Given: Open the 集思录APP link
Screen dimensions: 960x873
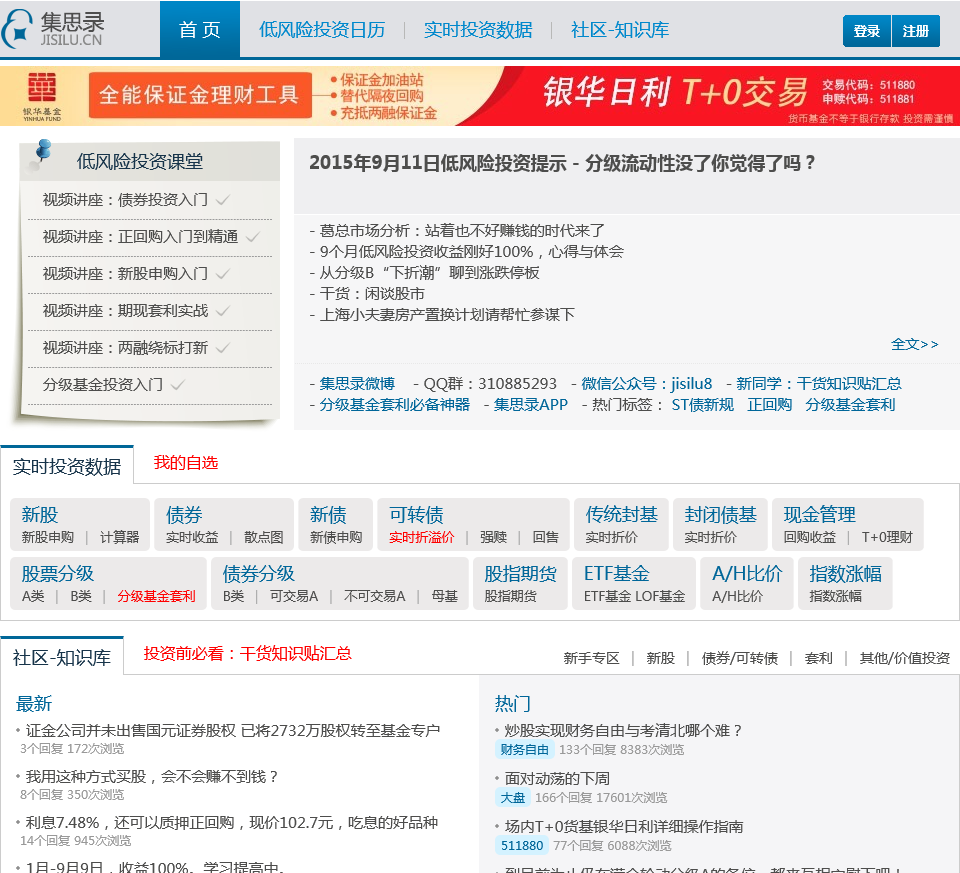Looking at the screenshot, I should point(531,405).
